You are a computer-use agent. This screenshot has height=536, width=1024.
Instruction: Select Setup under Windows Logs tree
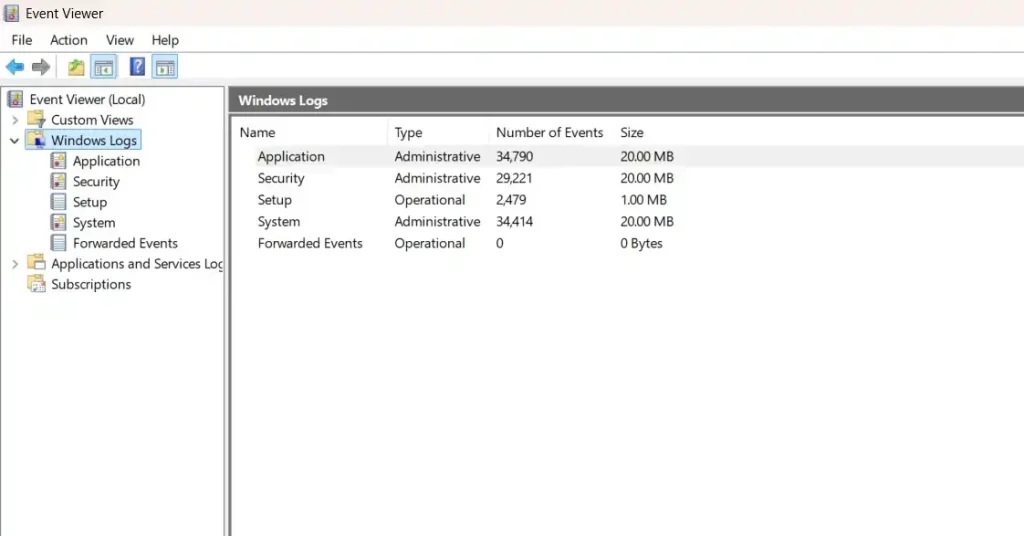pyautogui.click(x=89, y=202)
